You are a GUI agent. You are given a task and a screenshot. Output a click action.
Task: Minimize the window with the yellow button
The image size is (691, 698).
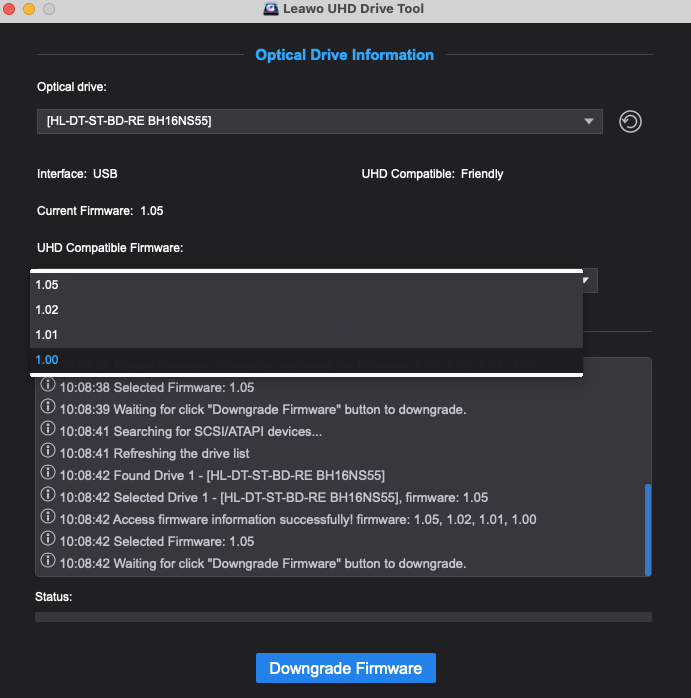tap(29, 9)
